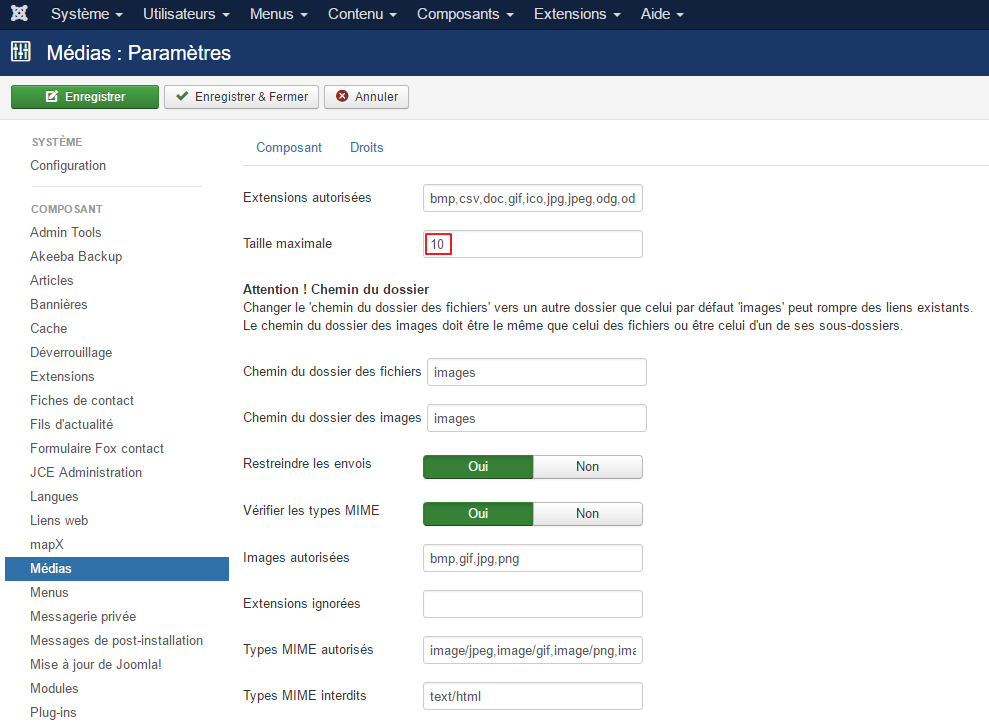Click the green Enregistrer save button
The width and height of the screenshot is (989, 728).
coord(85,97)
